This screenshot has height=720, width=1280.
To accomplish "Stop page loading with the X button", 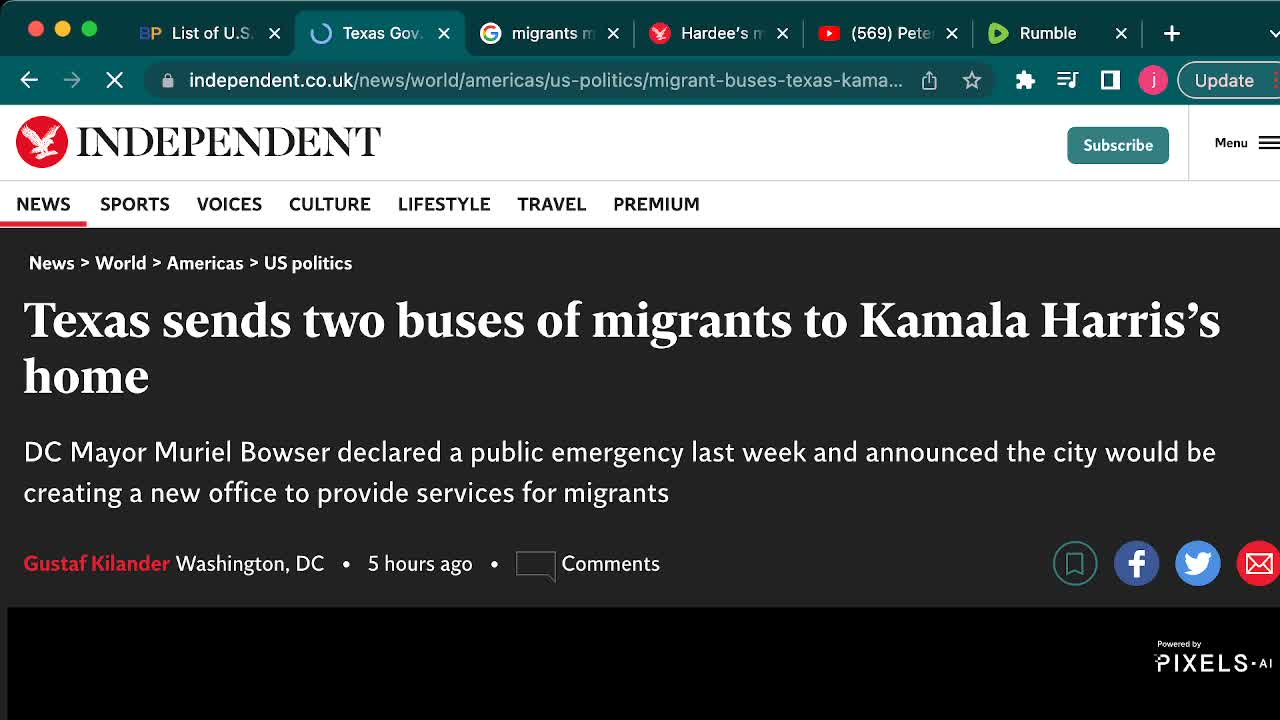I will (115, 80).
